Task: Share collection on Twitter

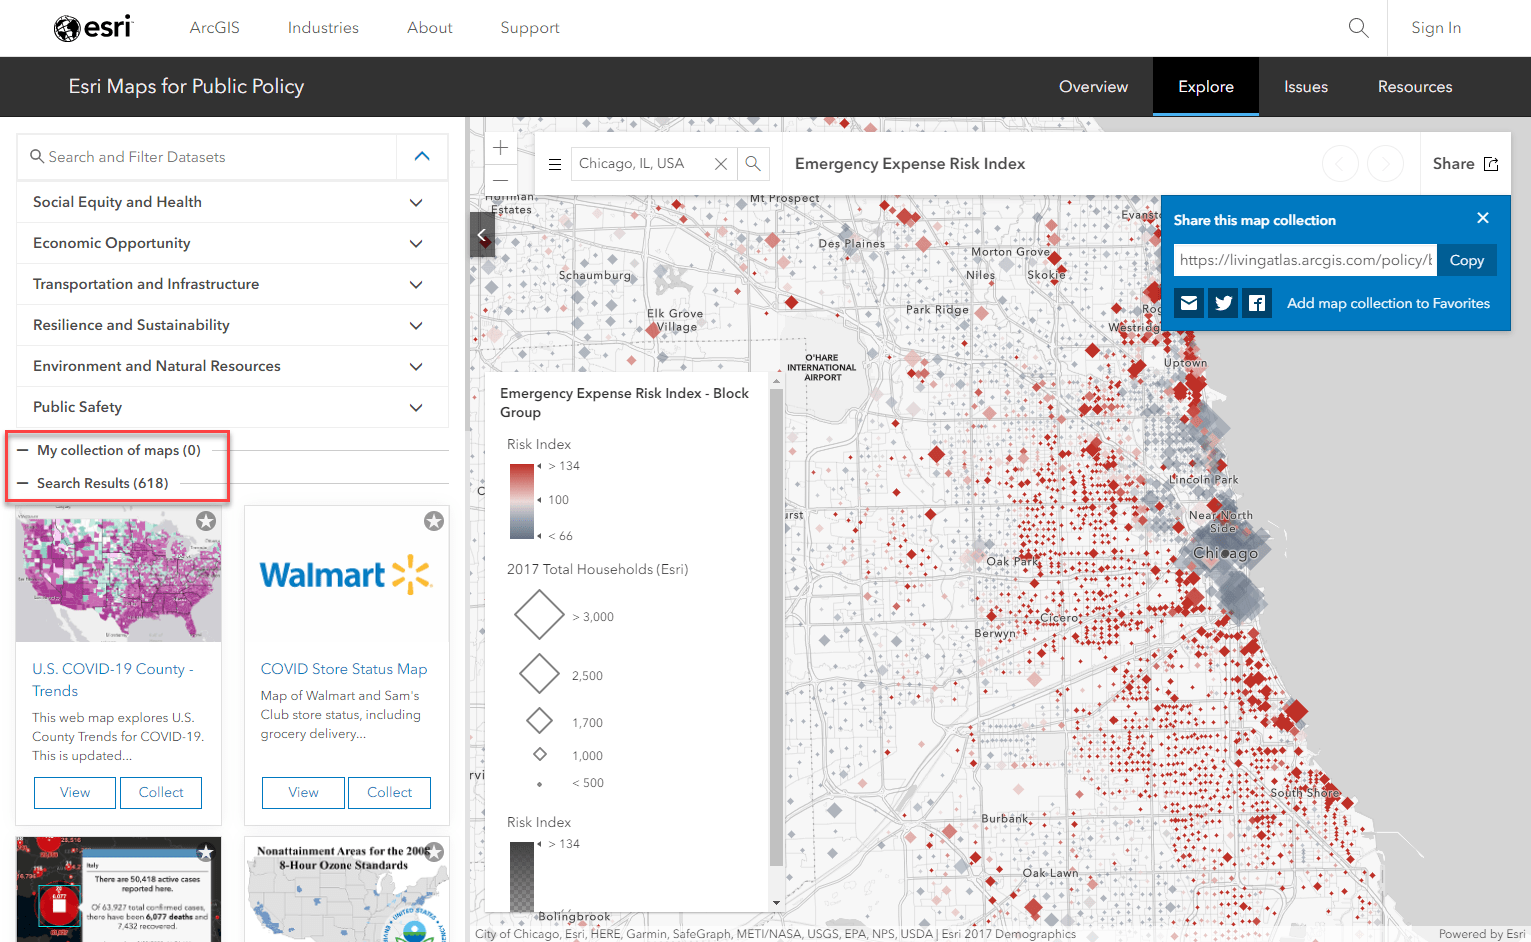Action: point(1223,303)
